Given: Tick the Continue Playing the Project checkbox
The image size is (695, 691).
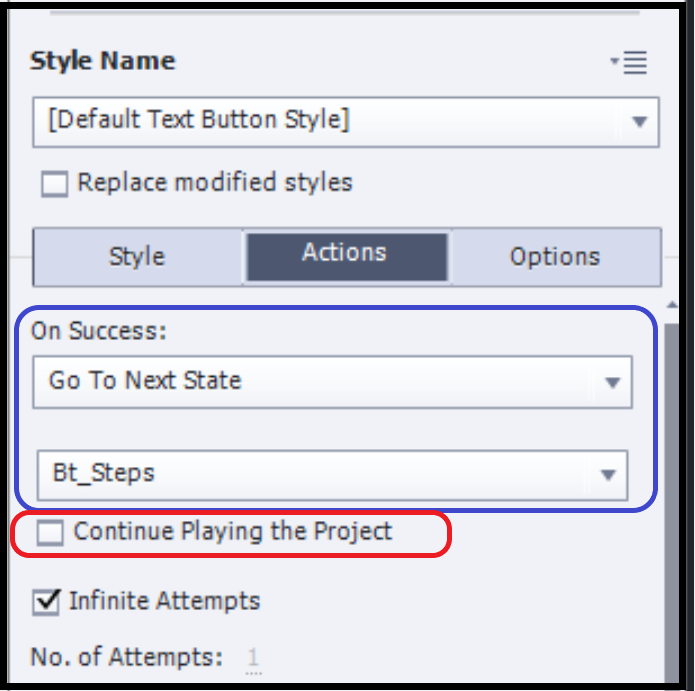Looking at the screenshot, I should (50, 533).
